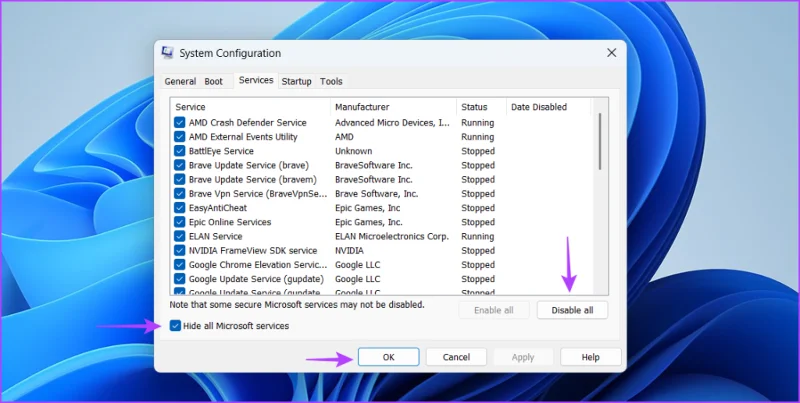The width and height of the screenshot is (800, 403).
Task: Click the Google Update Service (gupdate) name
Action: [256, 279]
